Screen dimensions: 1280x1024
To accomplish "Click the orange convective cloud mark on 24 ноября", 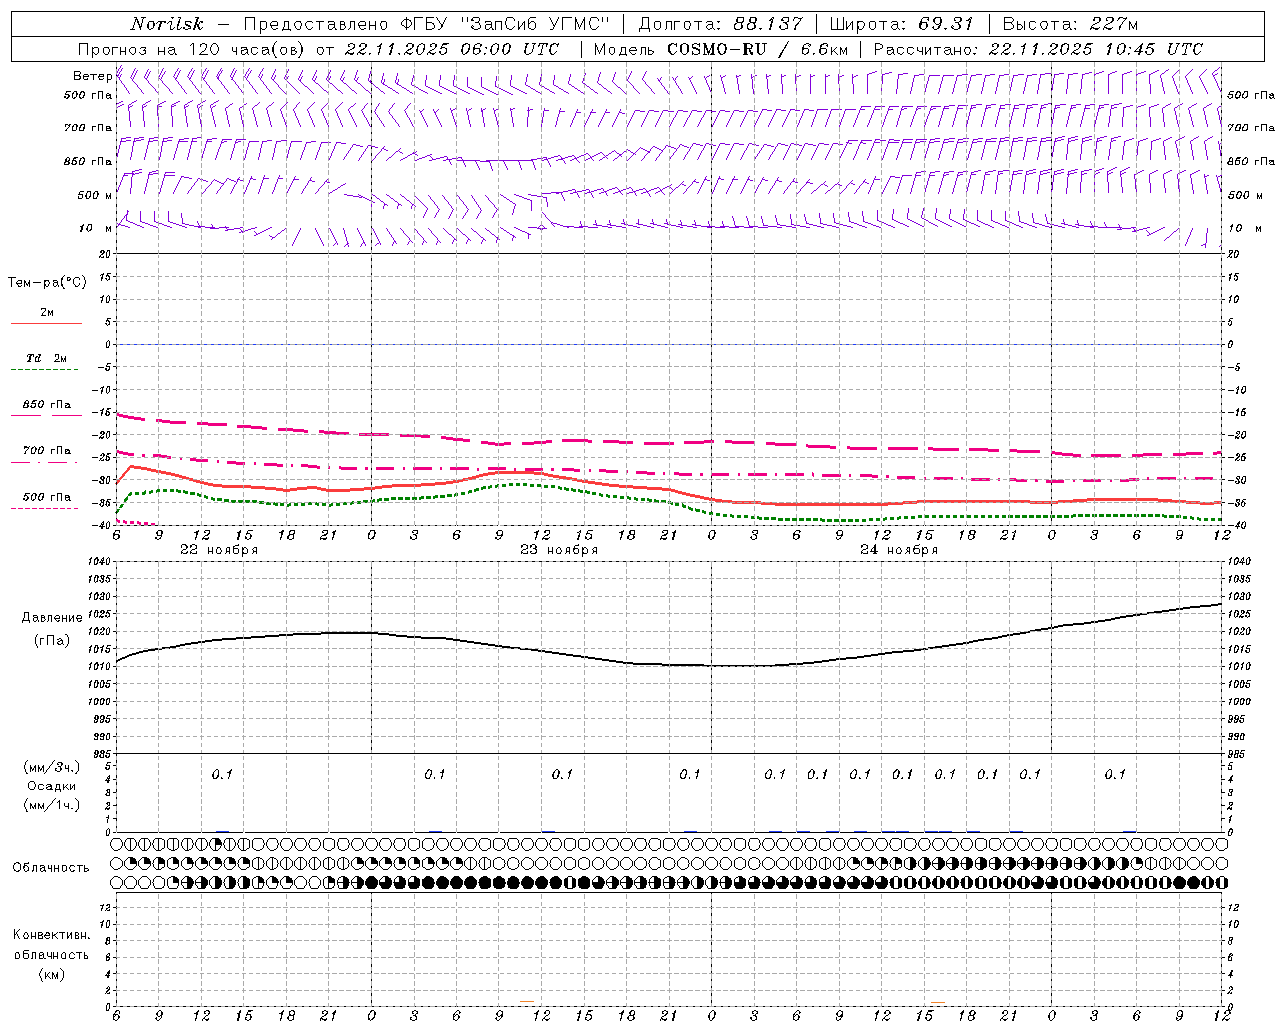I will tap(938, 1002).
